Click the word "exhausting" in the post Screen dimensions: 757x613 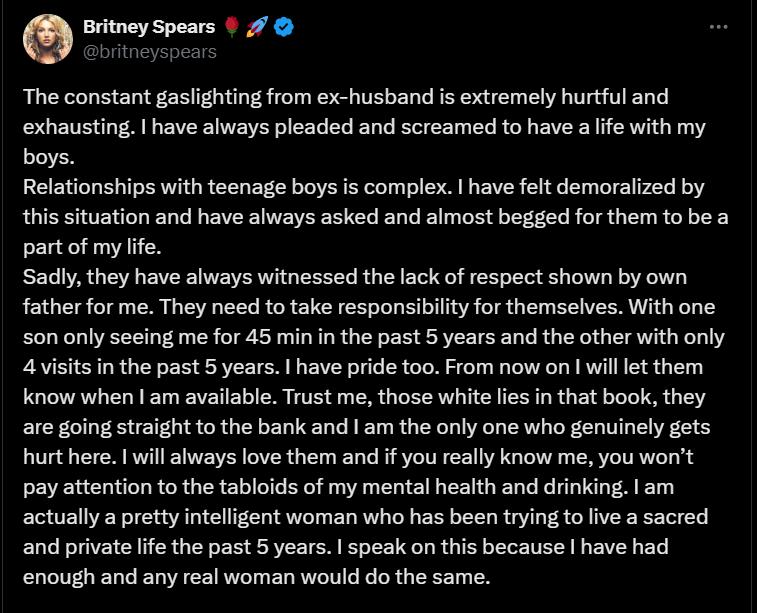tap(71, 128)
